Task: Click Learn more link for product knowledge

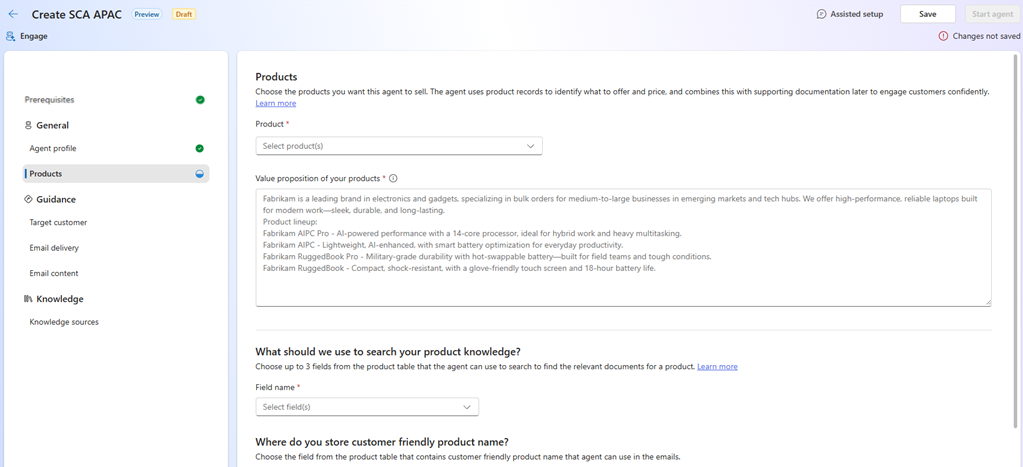Action: 717,367
